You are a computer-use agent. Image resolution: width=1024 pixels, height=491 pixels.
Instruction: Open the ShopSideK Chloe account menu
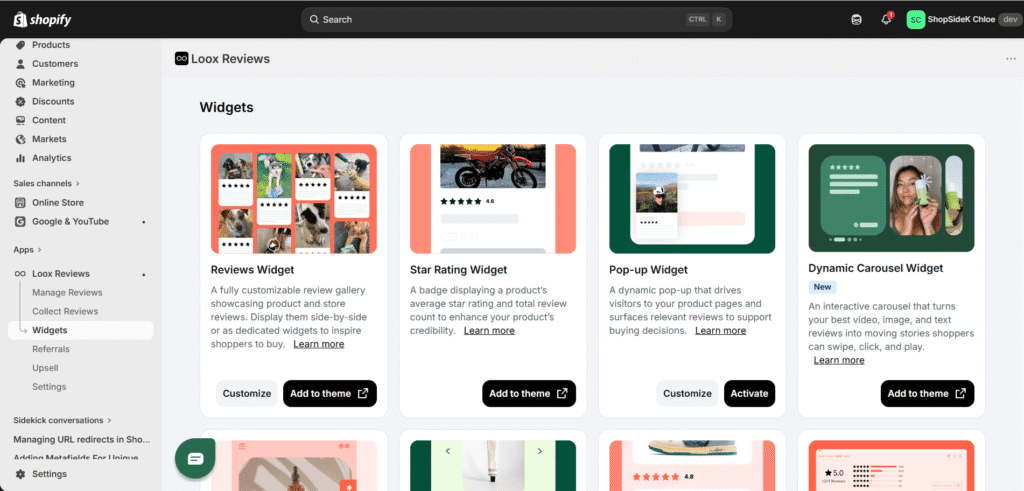963,20
